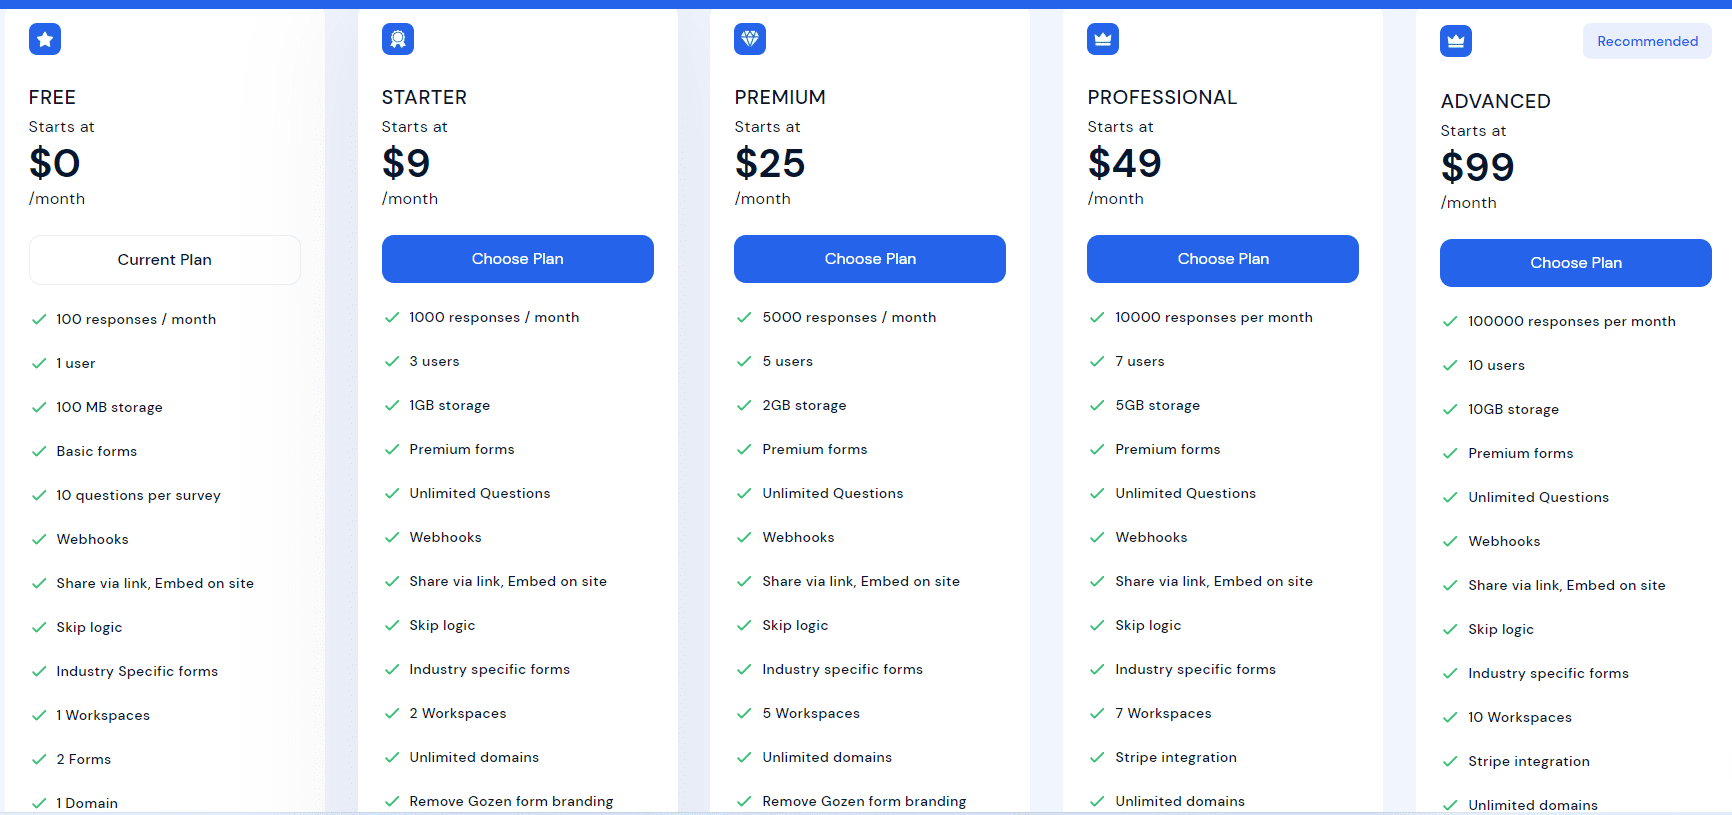The width and height of the screenshot is (1732, 815).
Task: Select Choose Plan under Professional
Action: pyautogui.click(x=1222, y=258)
